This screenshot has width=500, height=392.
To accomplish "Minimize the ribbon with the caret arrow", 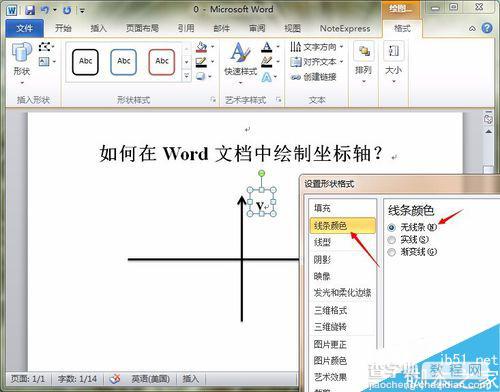I will pyautogui.click(x=472, y=29).
